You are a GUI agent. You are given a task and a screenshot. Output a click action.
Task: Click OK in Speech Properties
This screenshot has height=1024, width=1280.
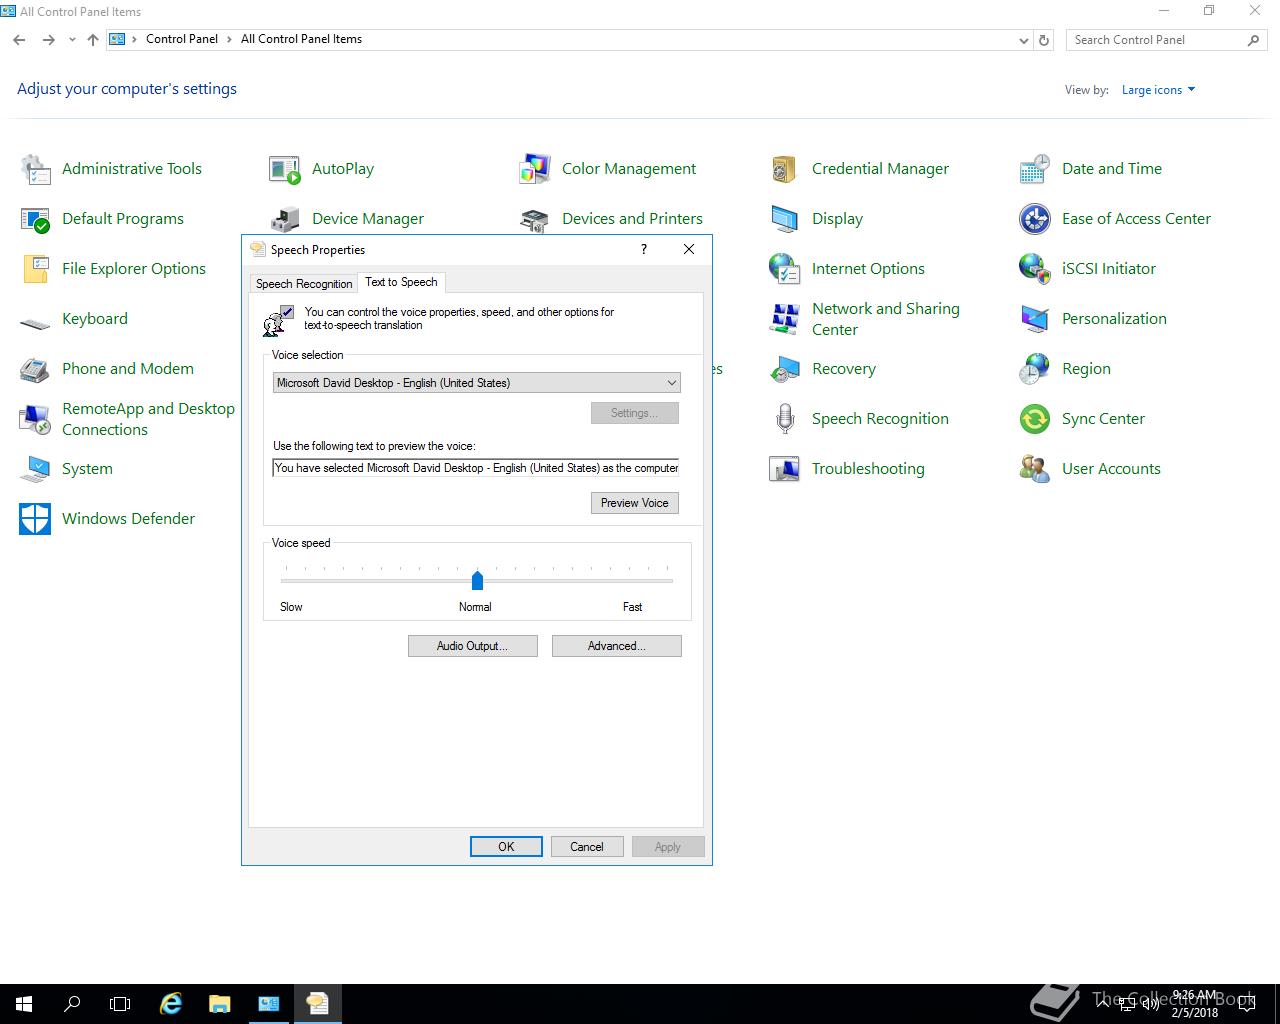click(x=506, y=847)
